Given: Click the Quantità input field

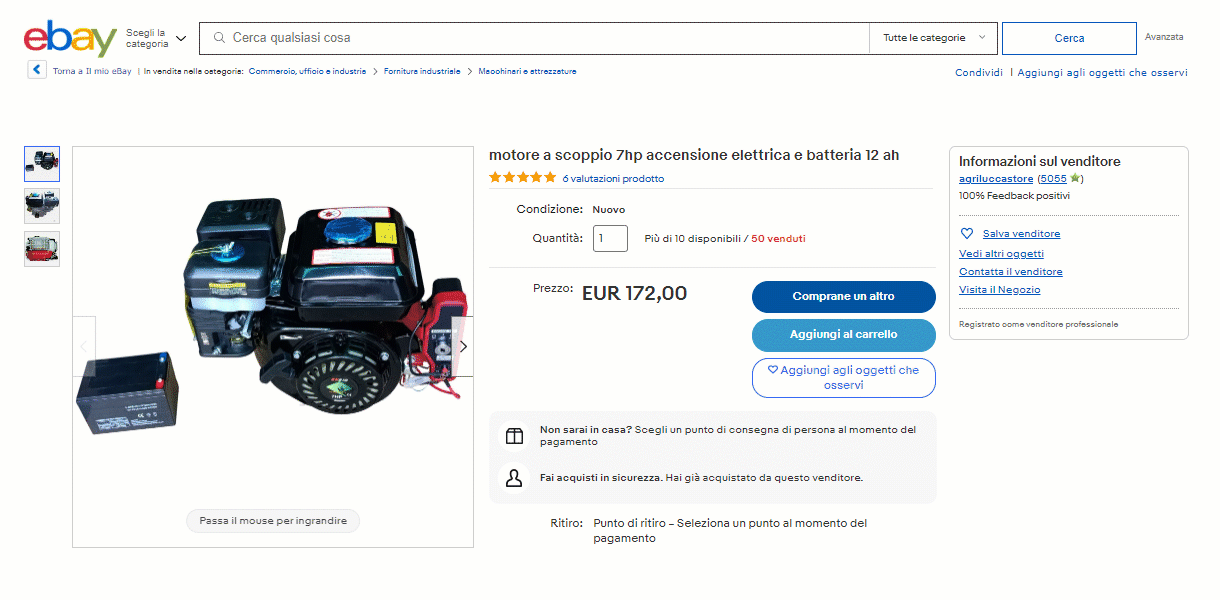Looking at the screenshot, I should (610, 239).
